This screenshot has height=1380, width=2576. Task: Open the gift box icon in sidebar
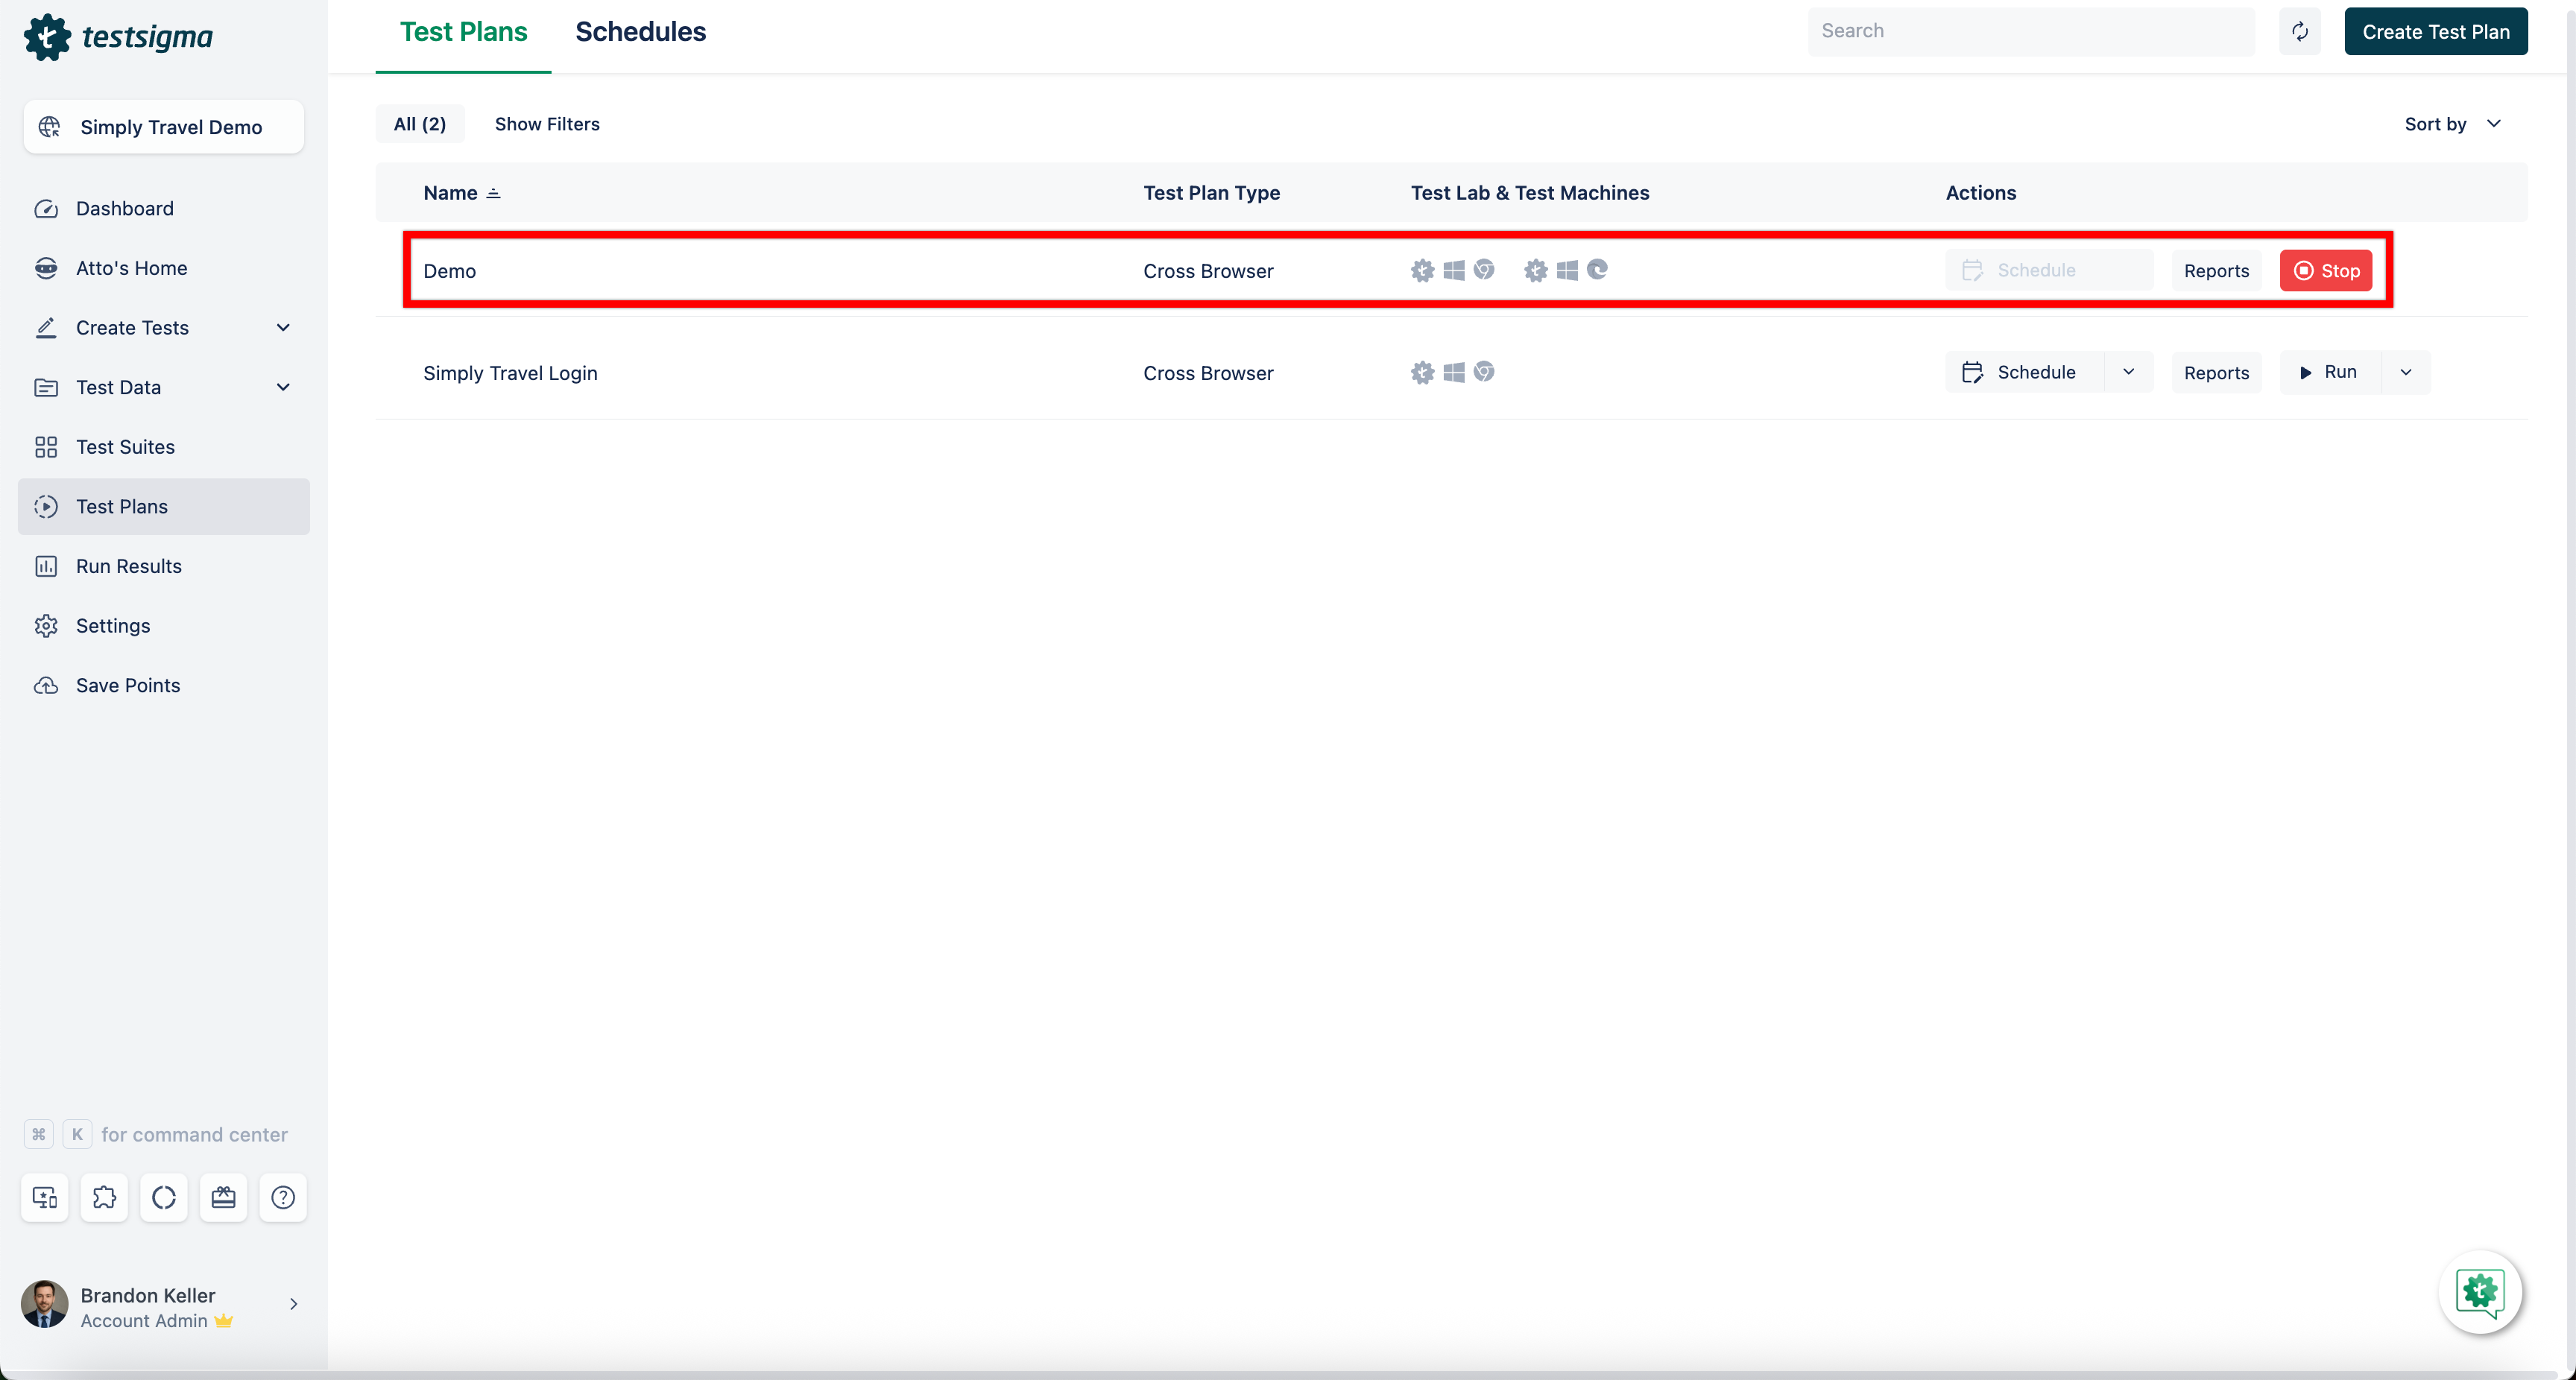pos(223,1197)
